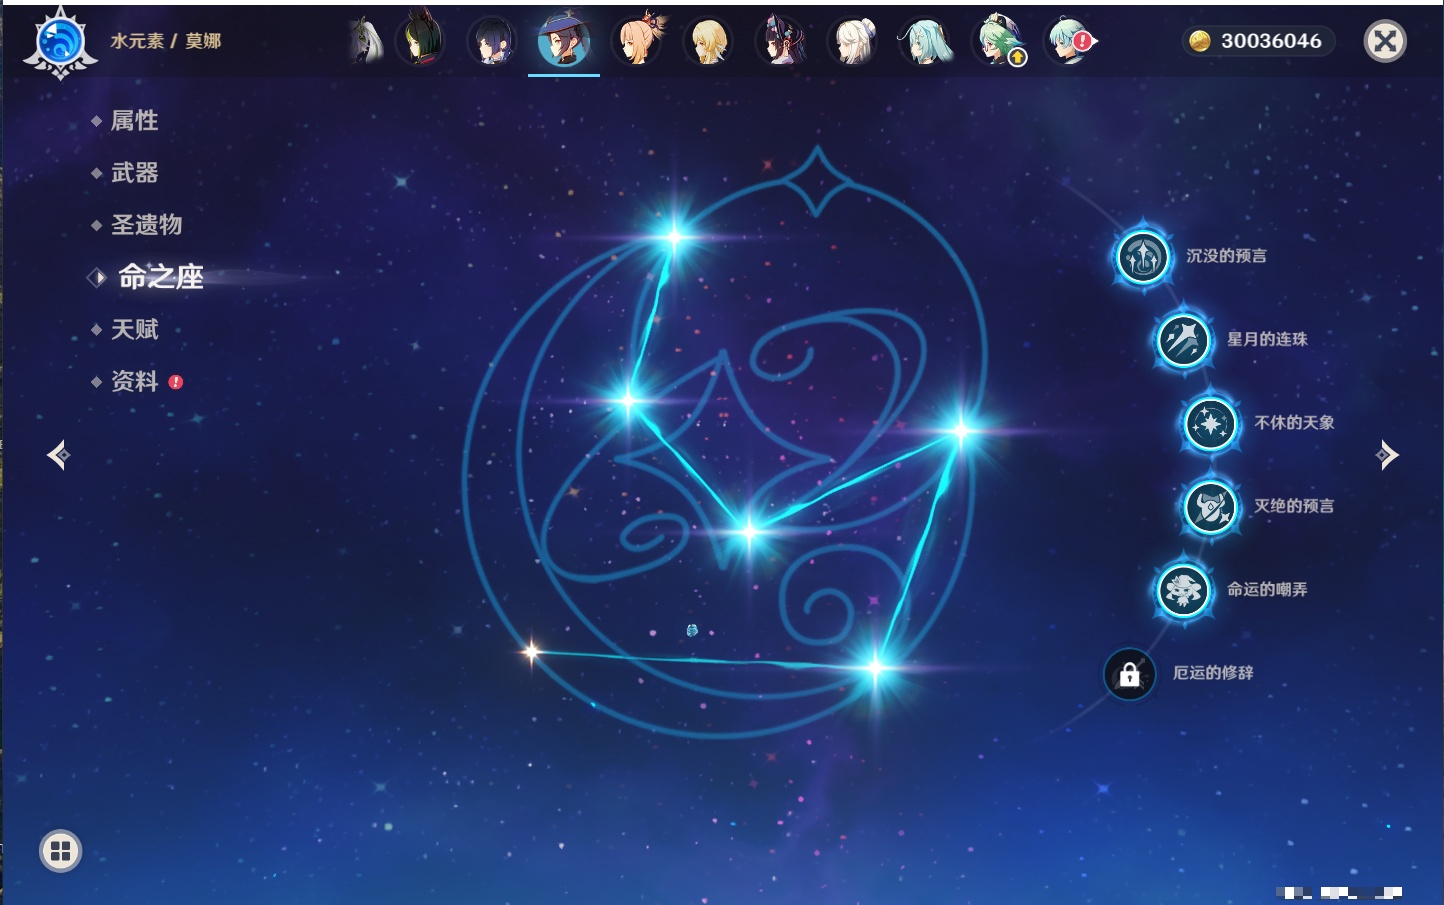Open the 星月的连珠 constellation icon
The width and height of the screenshot is (1444, 905).
tap(1184, 340)
